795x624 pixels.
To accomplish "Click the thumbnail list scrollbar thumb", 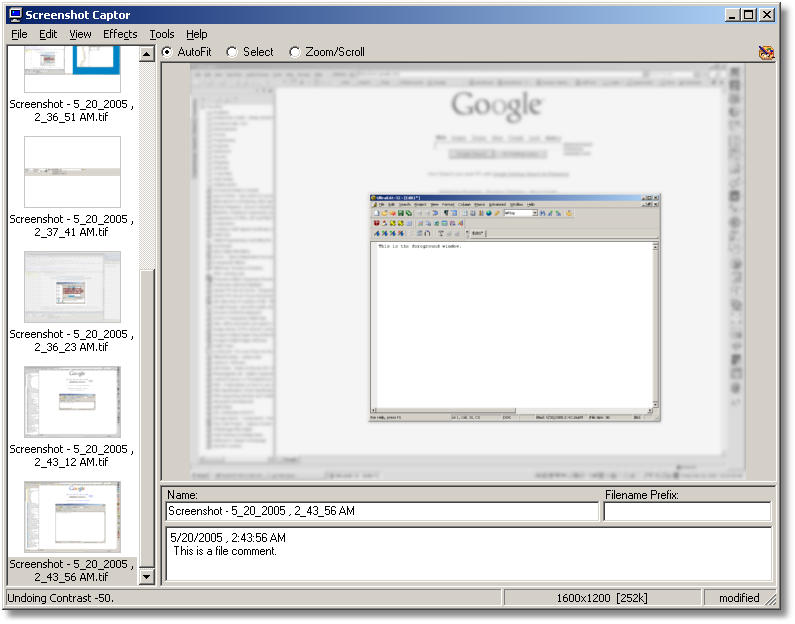I will pos(147,419).
